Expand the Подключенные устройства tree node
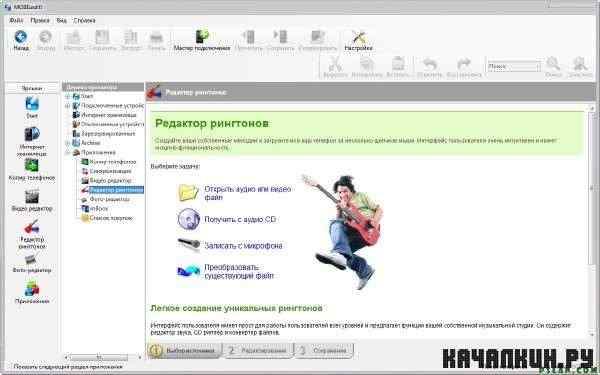 (67, 106)
